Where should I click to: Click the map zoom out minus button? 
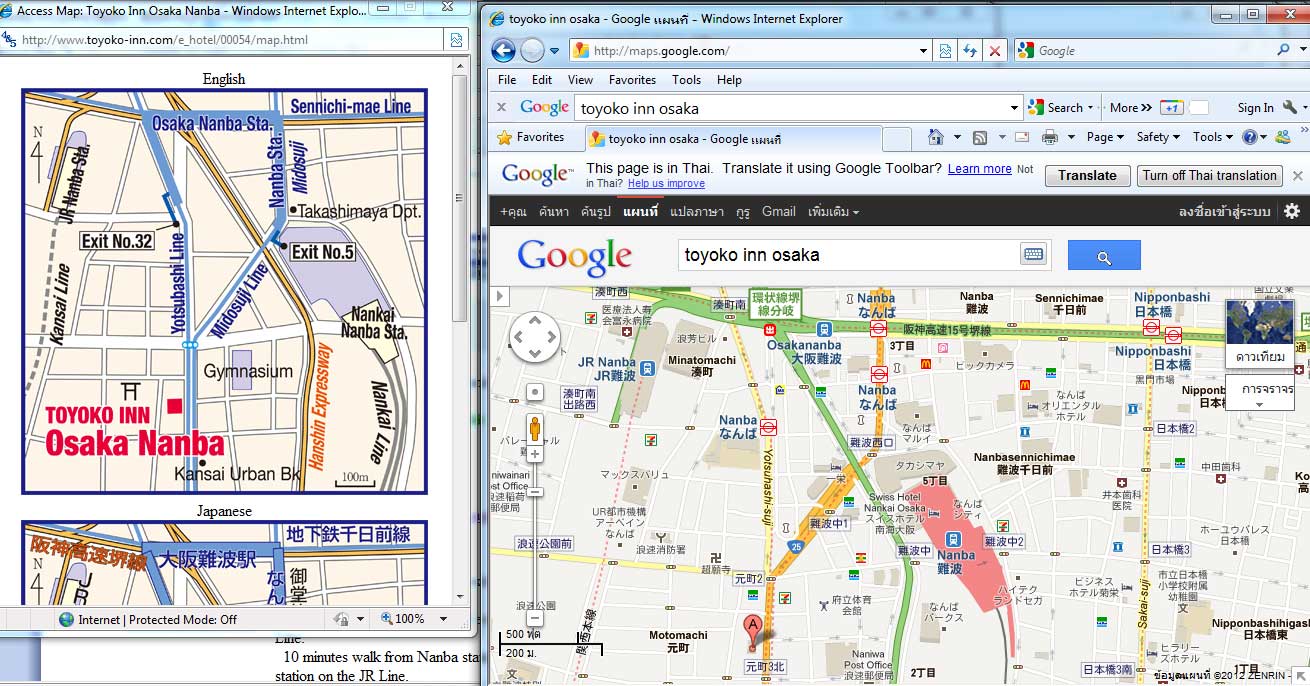tap(536, 619)
